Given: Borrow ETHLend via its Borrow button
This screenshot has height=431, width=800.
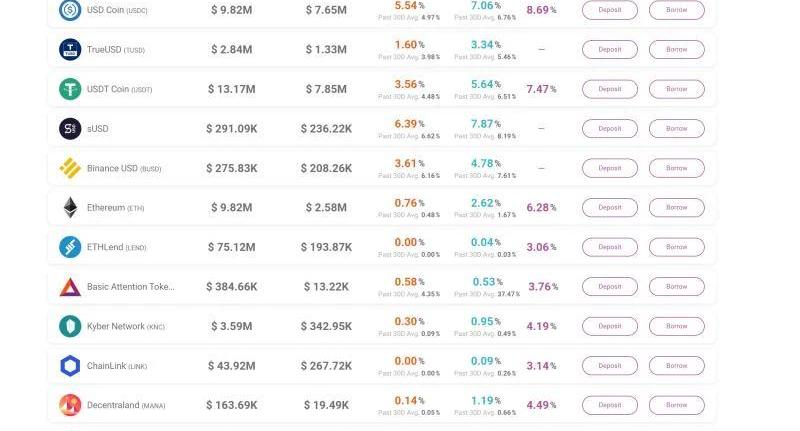Looking at the screenshot, I should tap(676, 247).
